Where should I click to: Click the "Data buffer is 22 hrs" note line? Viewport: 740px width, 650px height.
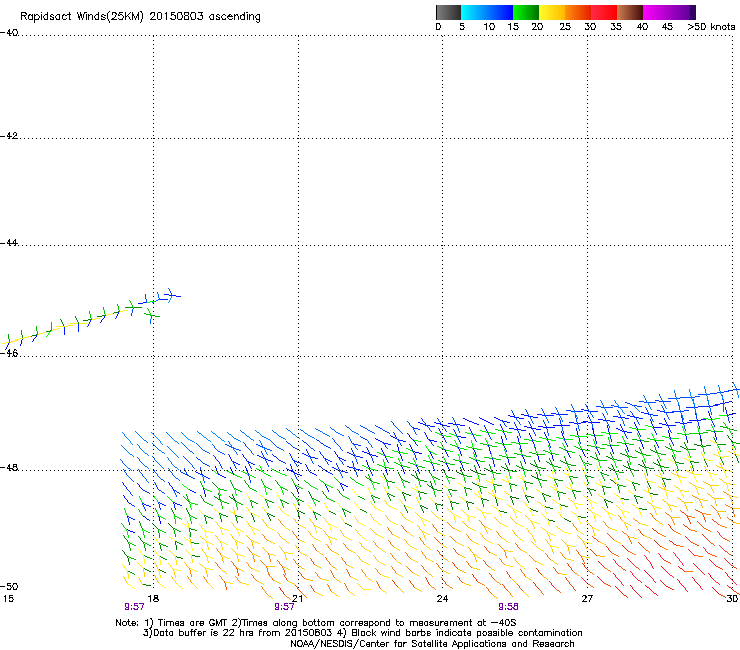click(x=362, y=633)
